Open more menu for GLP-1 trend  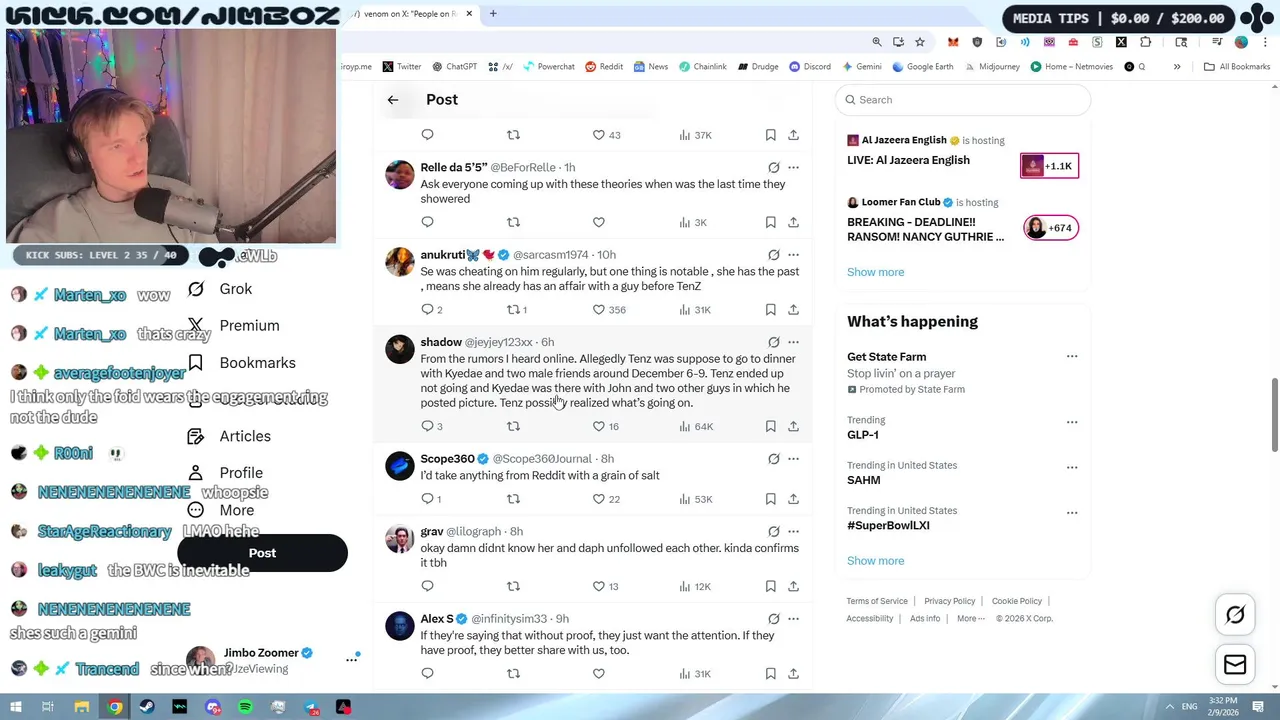coord(1072,422)
